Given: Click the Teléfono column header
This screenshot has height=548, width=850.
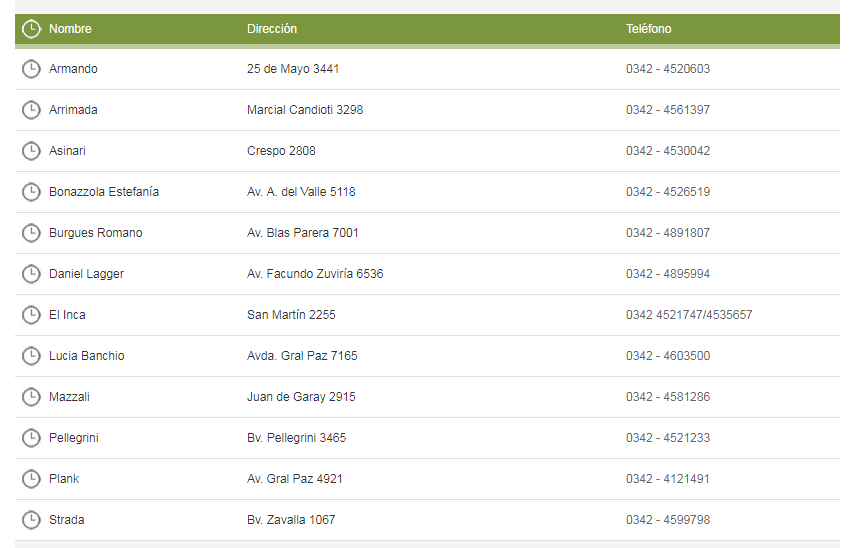Looking at the screenshot, I should coord(649,29).
